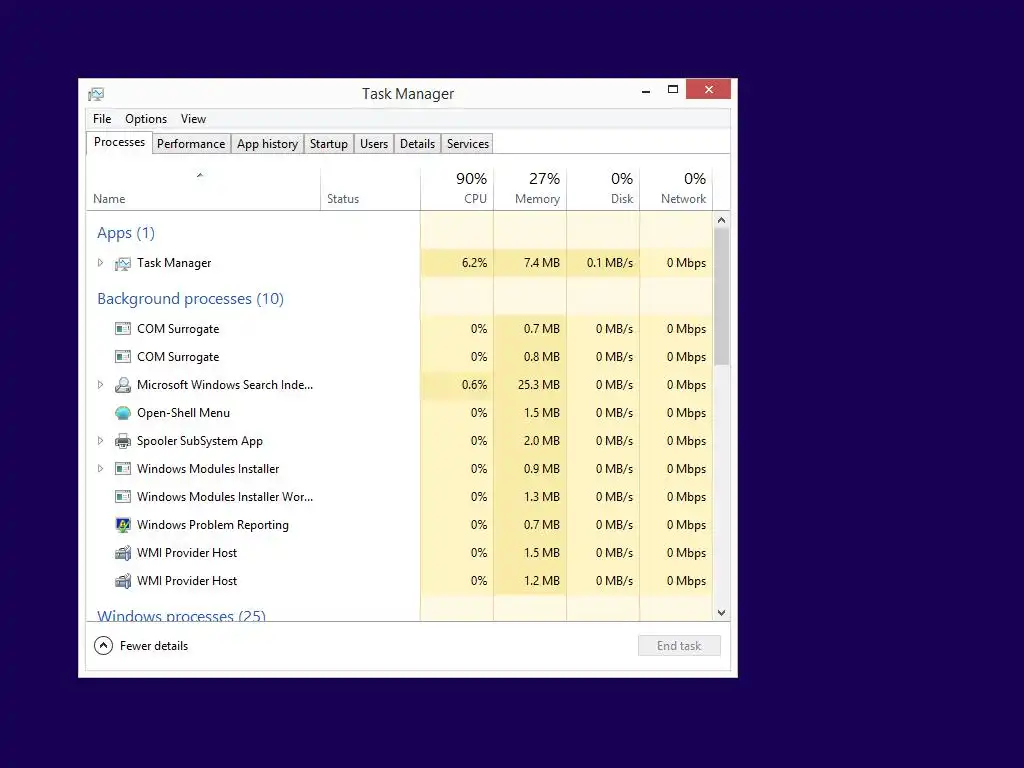The image size is (1024, 768).
Task: Select the Spooler SubSystem App name
Action: coord(200,441)
